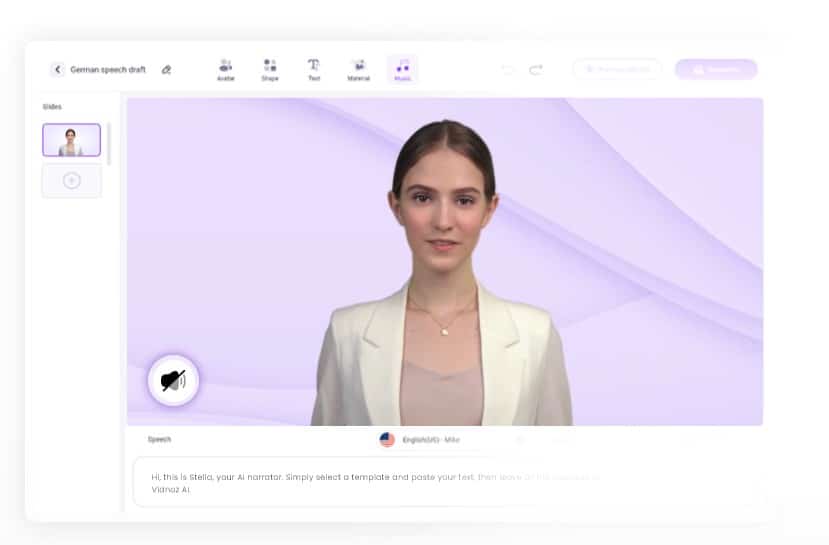This screenshot has height=545, width=829.
Task: Click the slides panel scrollbar
Action: tap(109, 144)
